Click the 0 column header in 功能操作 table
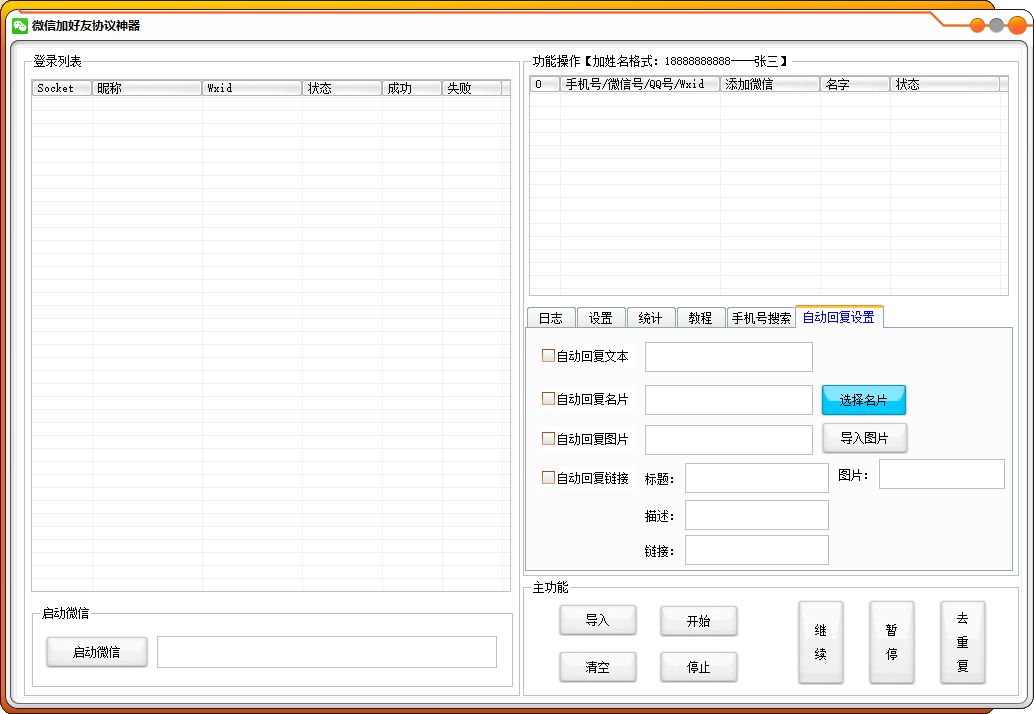 (545, 84)
